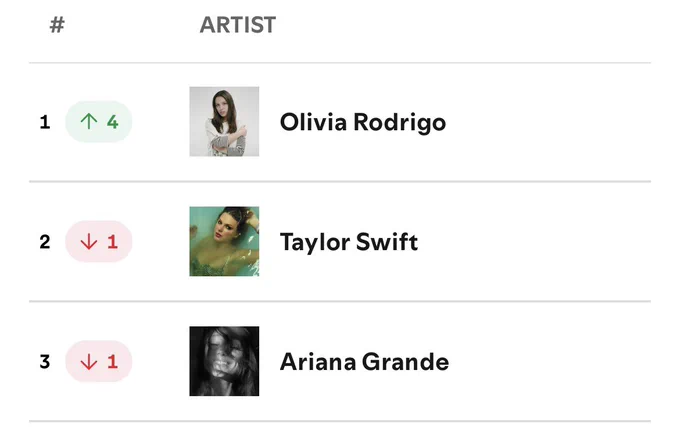
Task: Open Taylor Swift's teal artist photo
Action: (x=224, y=241)
